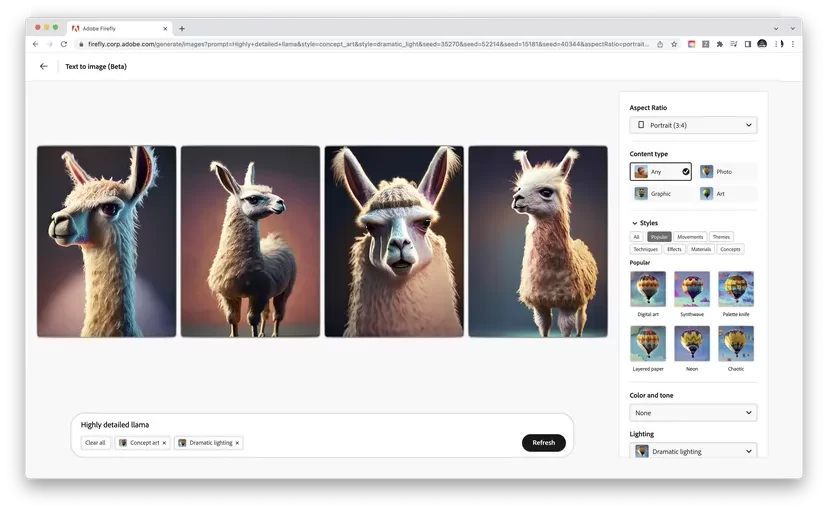Open the browser extensions puzzle icon
The image size is (828, 512).
click(719, 44)
